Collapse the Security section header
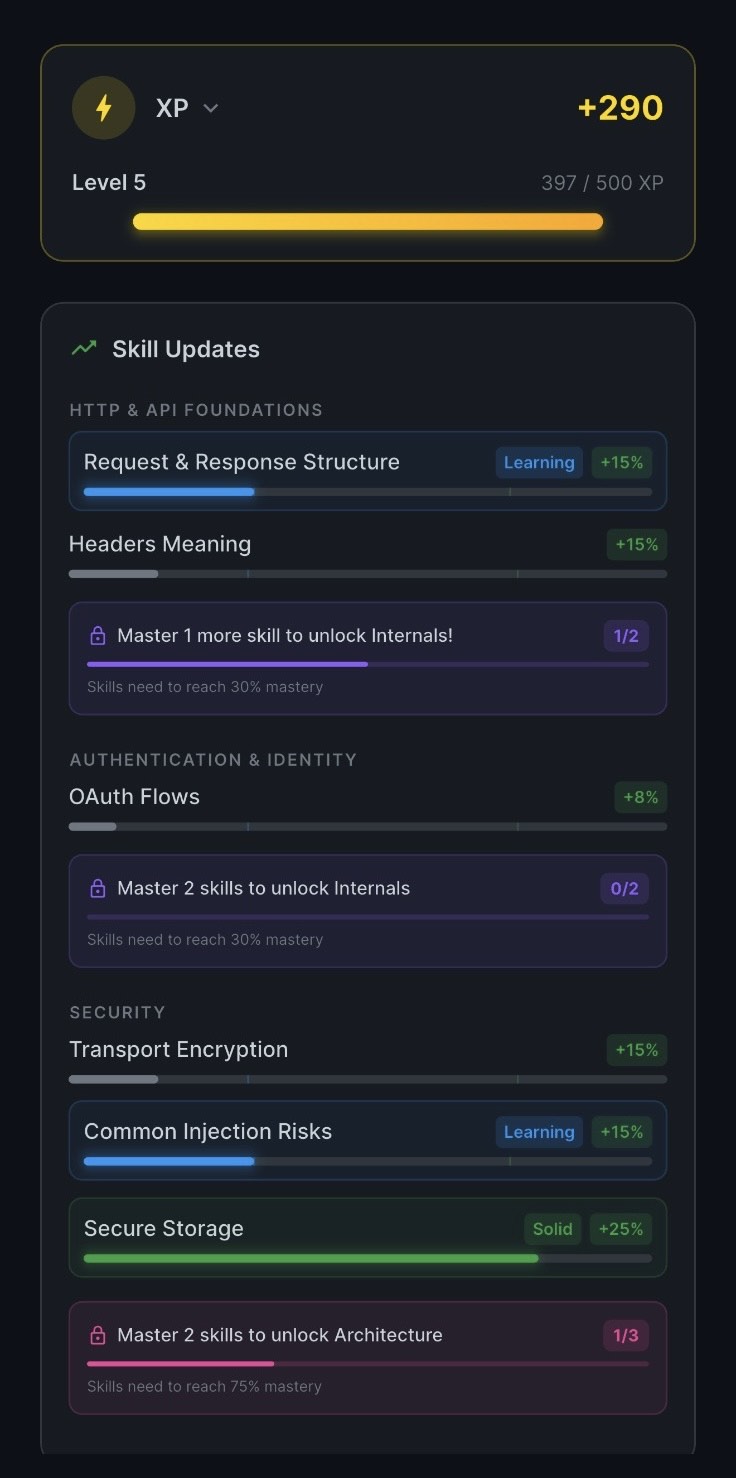Image resolution: width=736 pixels, height=1478 pixels. coord(117,1012)
